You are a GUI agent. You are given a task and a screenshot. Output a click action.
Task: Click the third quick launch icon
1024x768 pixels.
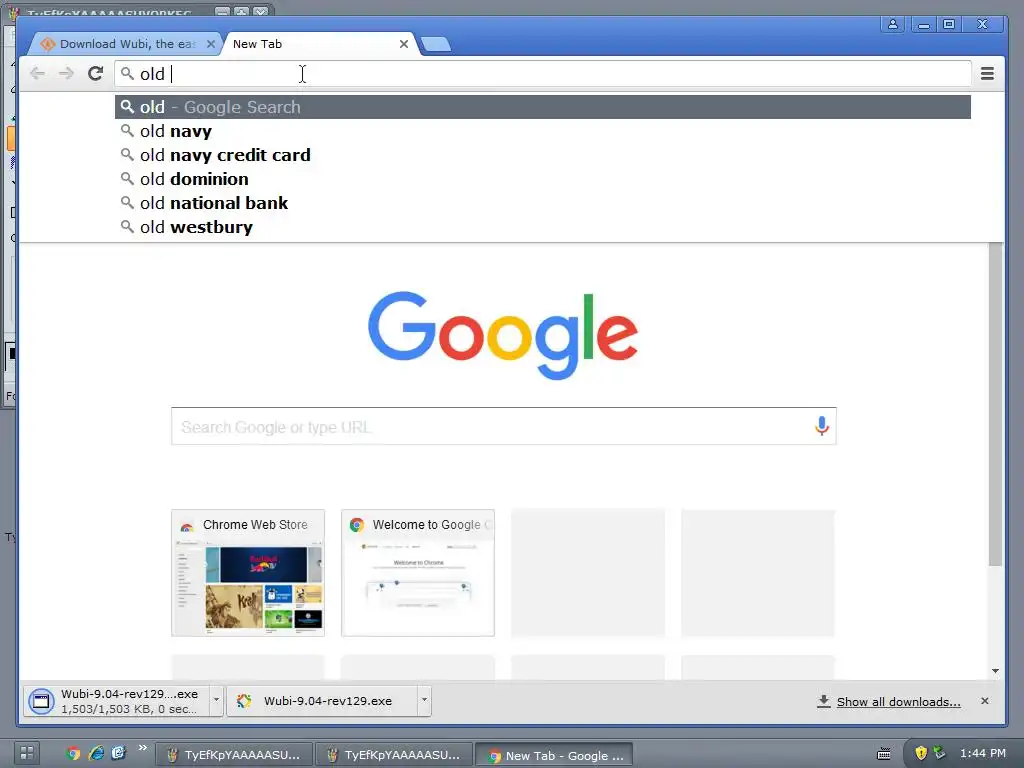tap(118, 753)
